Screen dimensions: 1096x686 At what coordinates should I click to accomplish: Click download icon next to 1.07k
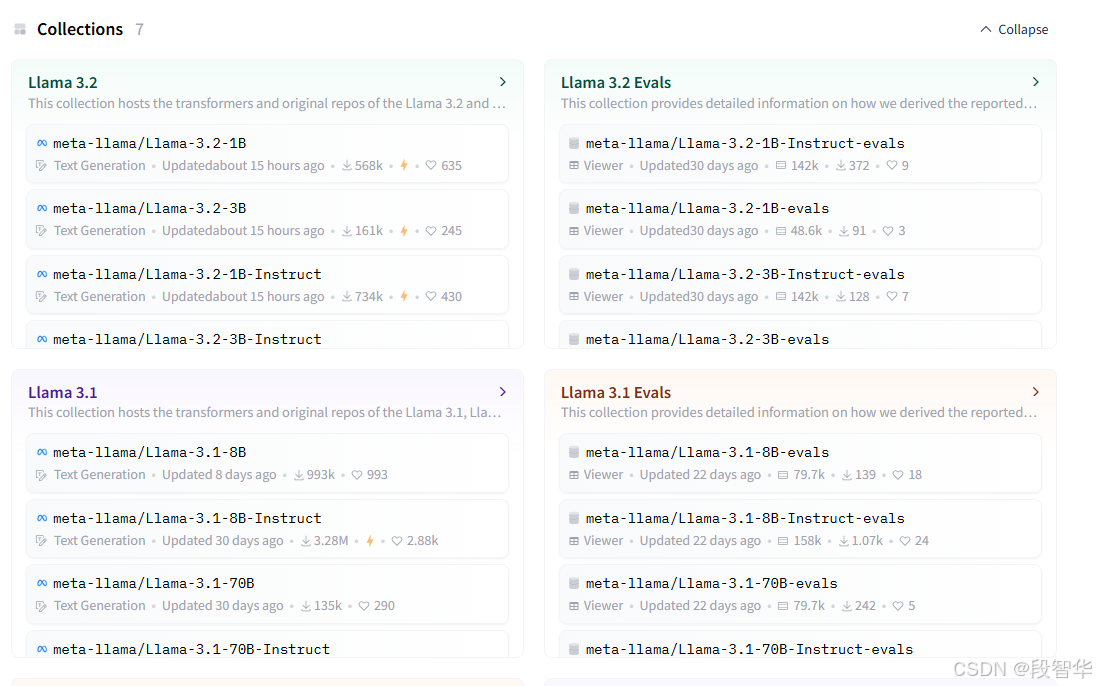(x=844, y=541)
